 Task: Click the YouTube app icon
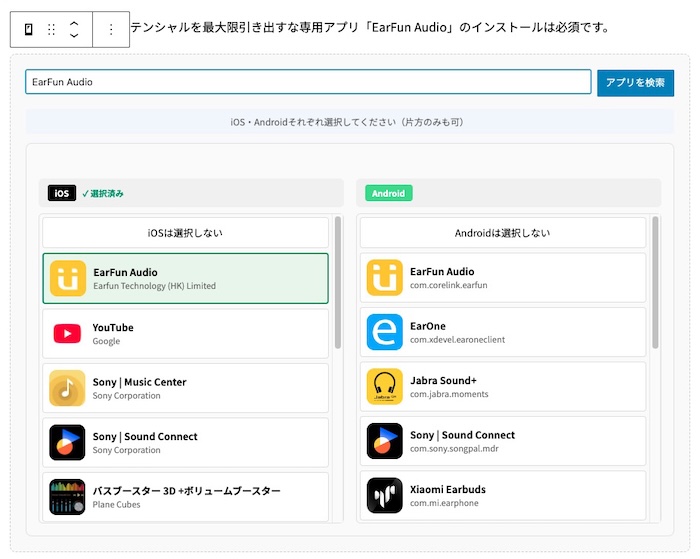68,334
